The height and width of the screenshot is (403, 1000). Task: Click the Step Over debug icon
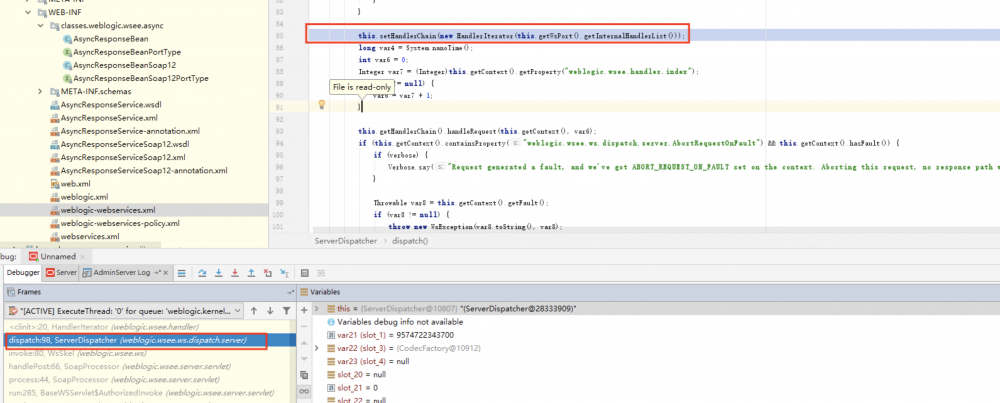coord(202,273)
